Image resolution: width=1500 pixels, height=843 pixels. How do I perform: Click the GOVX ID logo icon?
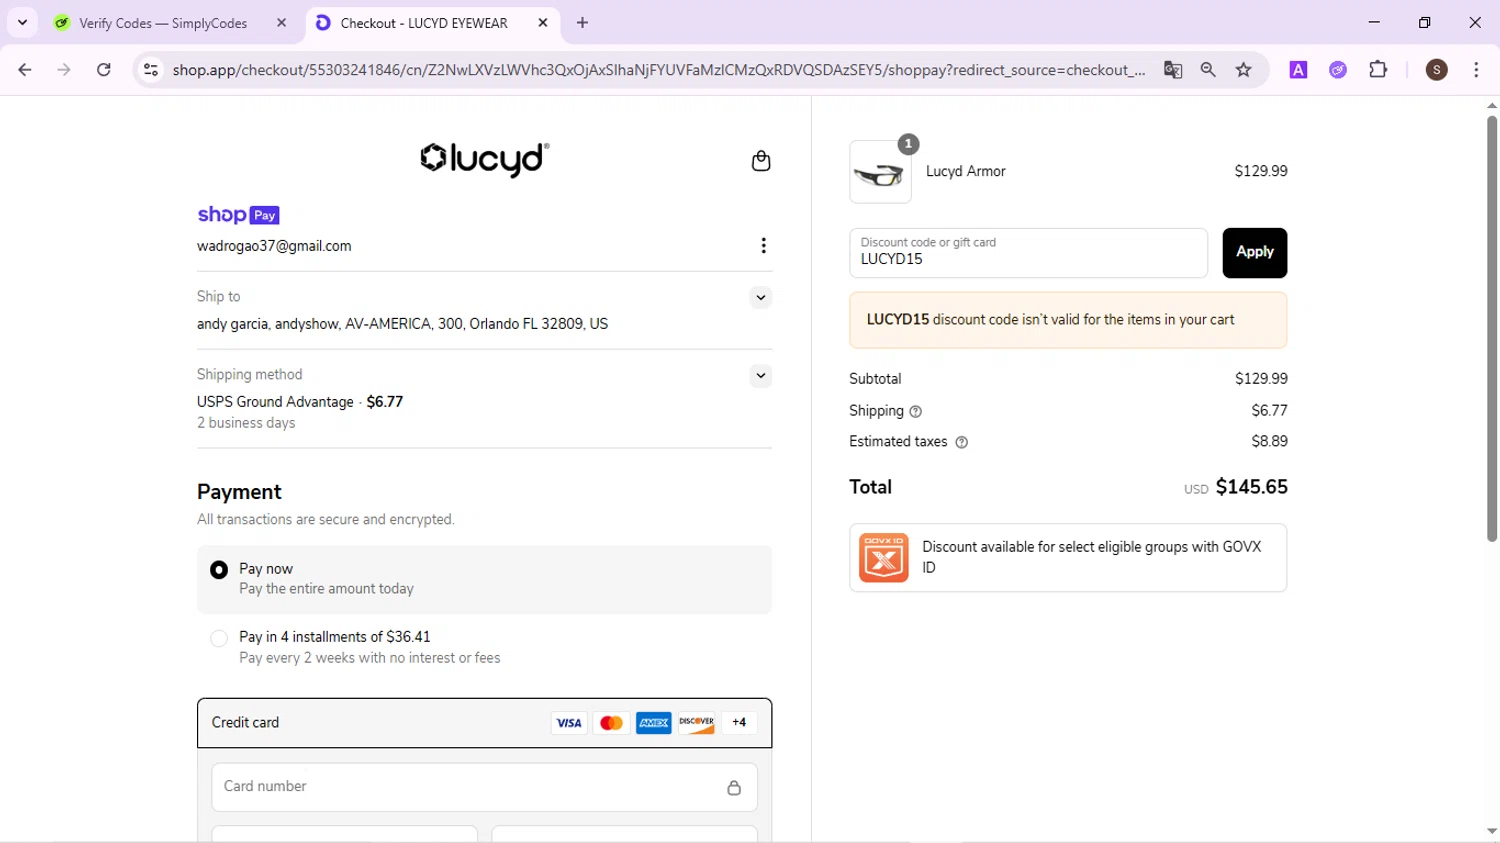click(883, 558)
